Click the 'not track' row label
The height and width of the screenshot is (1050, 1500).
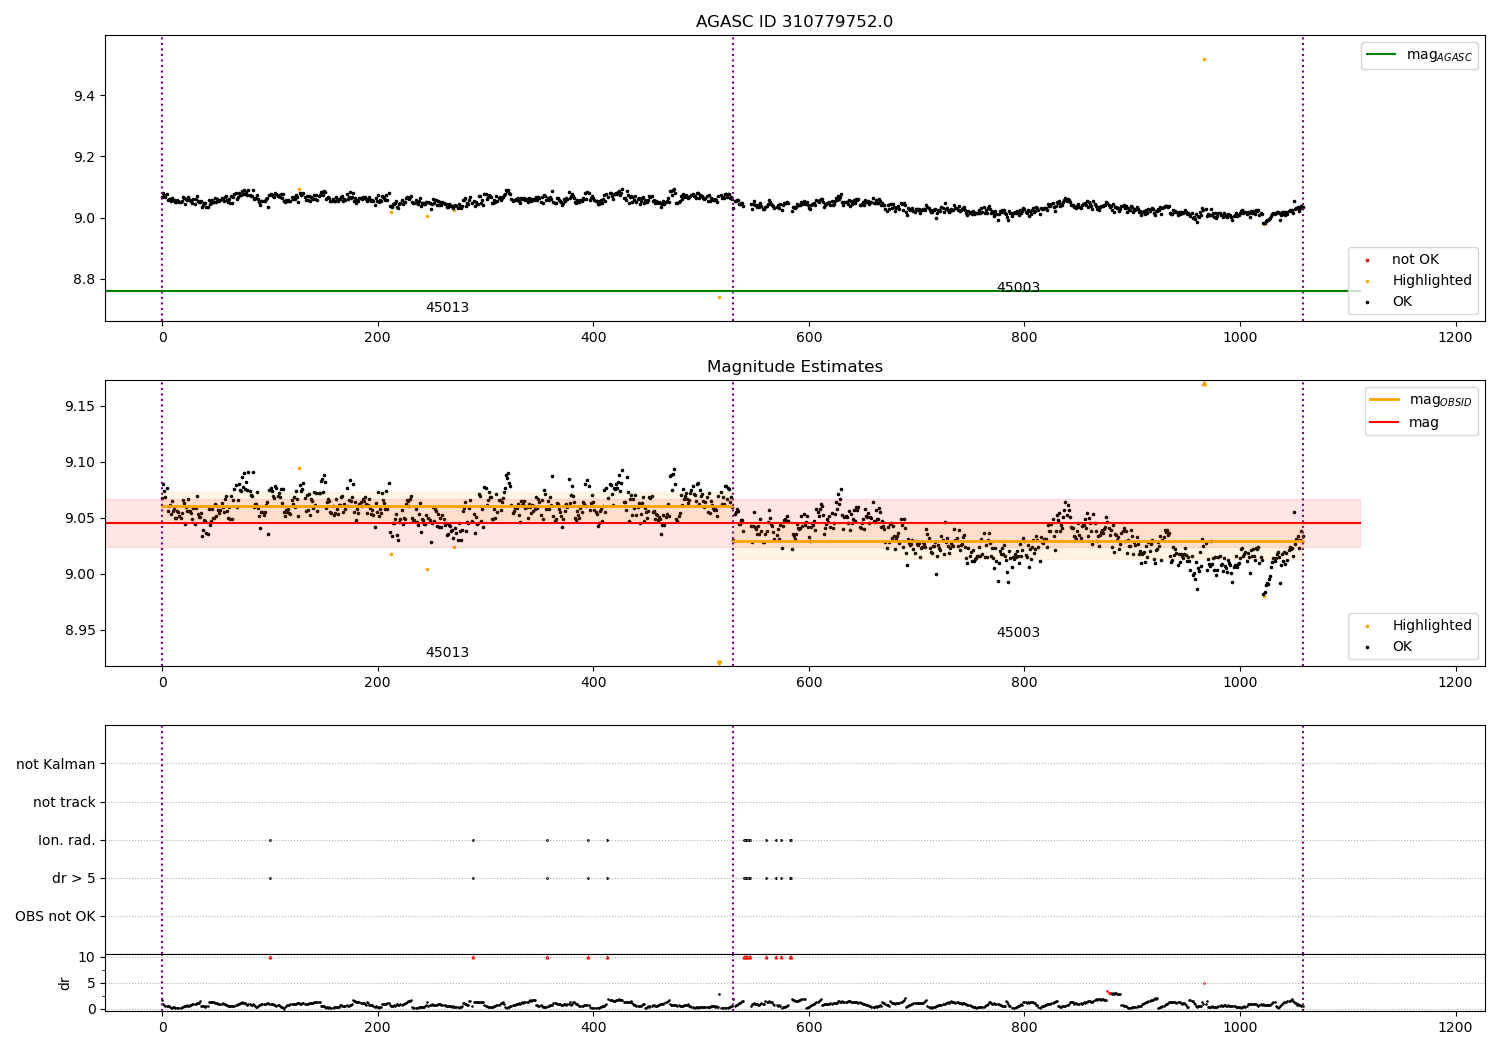(64, 803)
